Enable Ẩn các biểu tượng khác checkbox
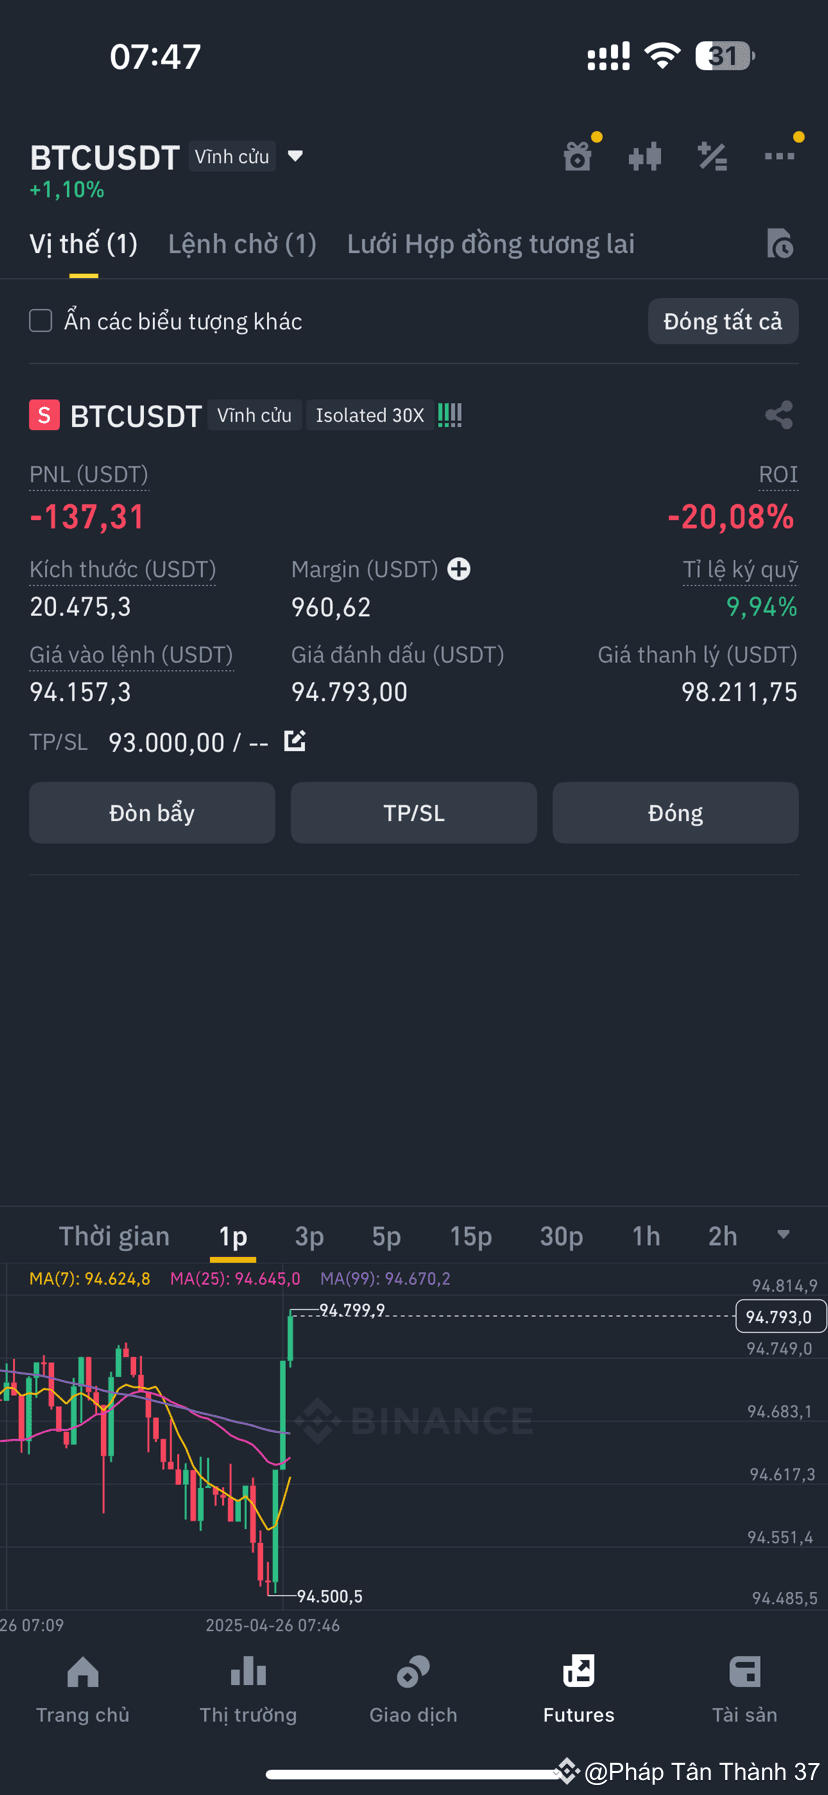The image size is (828, 1795). point(41,321)
